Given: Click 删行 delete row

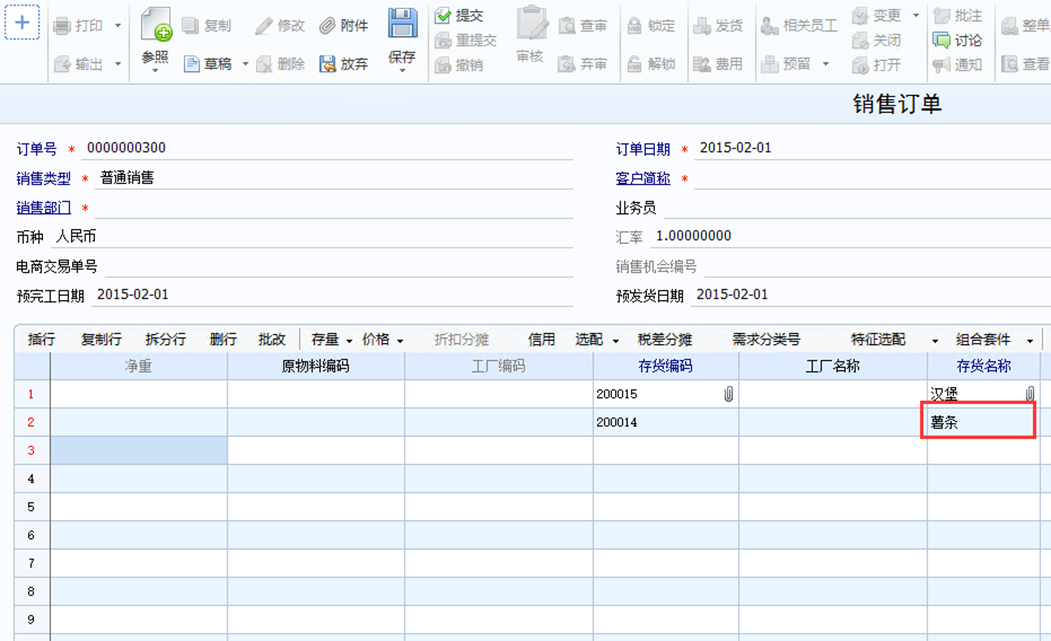Looking at the screenshot, I should pyautogui.click(x=223, y=339).
